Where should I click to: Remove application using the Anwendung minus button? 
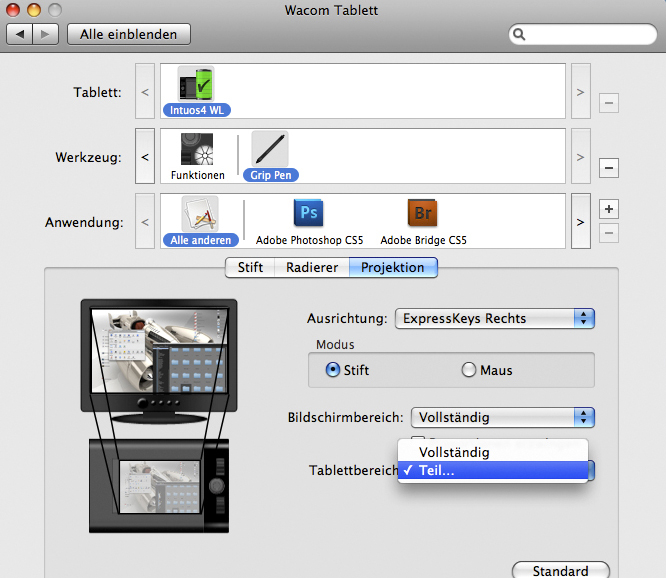click(609, 233)
